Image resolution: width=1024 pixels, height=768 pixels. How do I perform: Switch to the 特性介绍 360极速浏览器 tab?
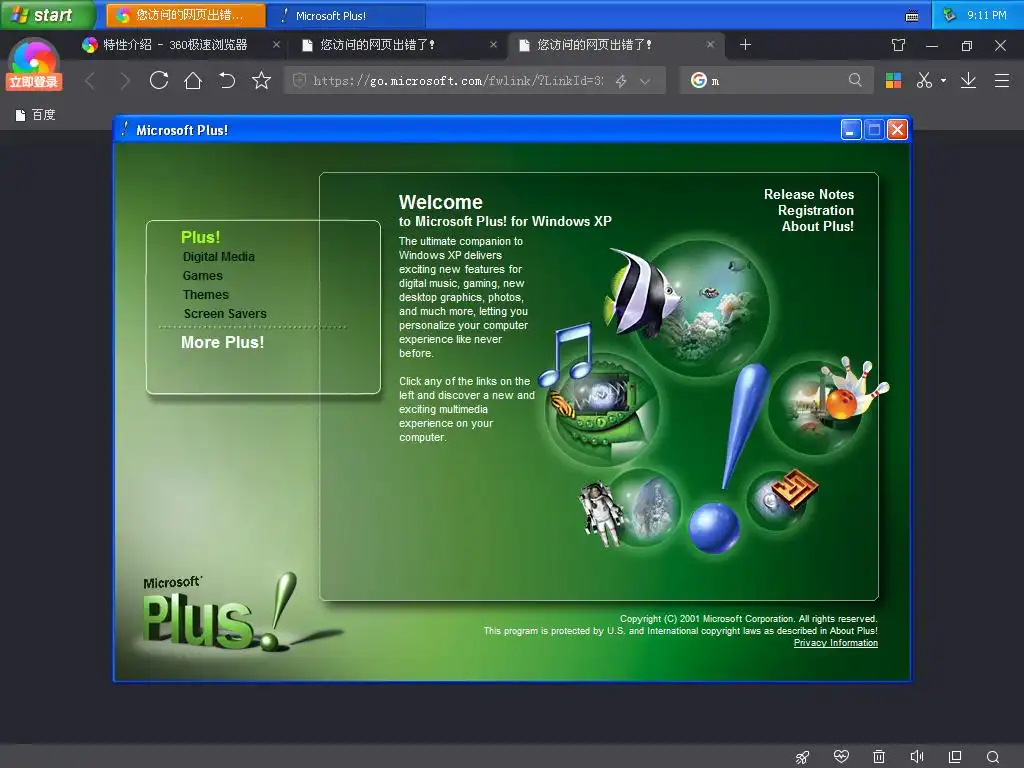(175, 44)
